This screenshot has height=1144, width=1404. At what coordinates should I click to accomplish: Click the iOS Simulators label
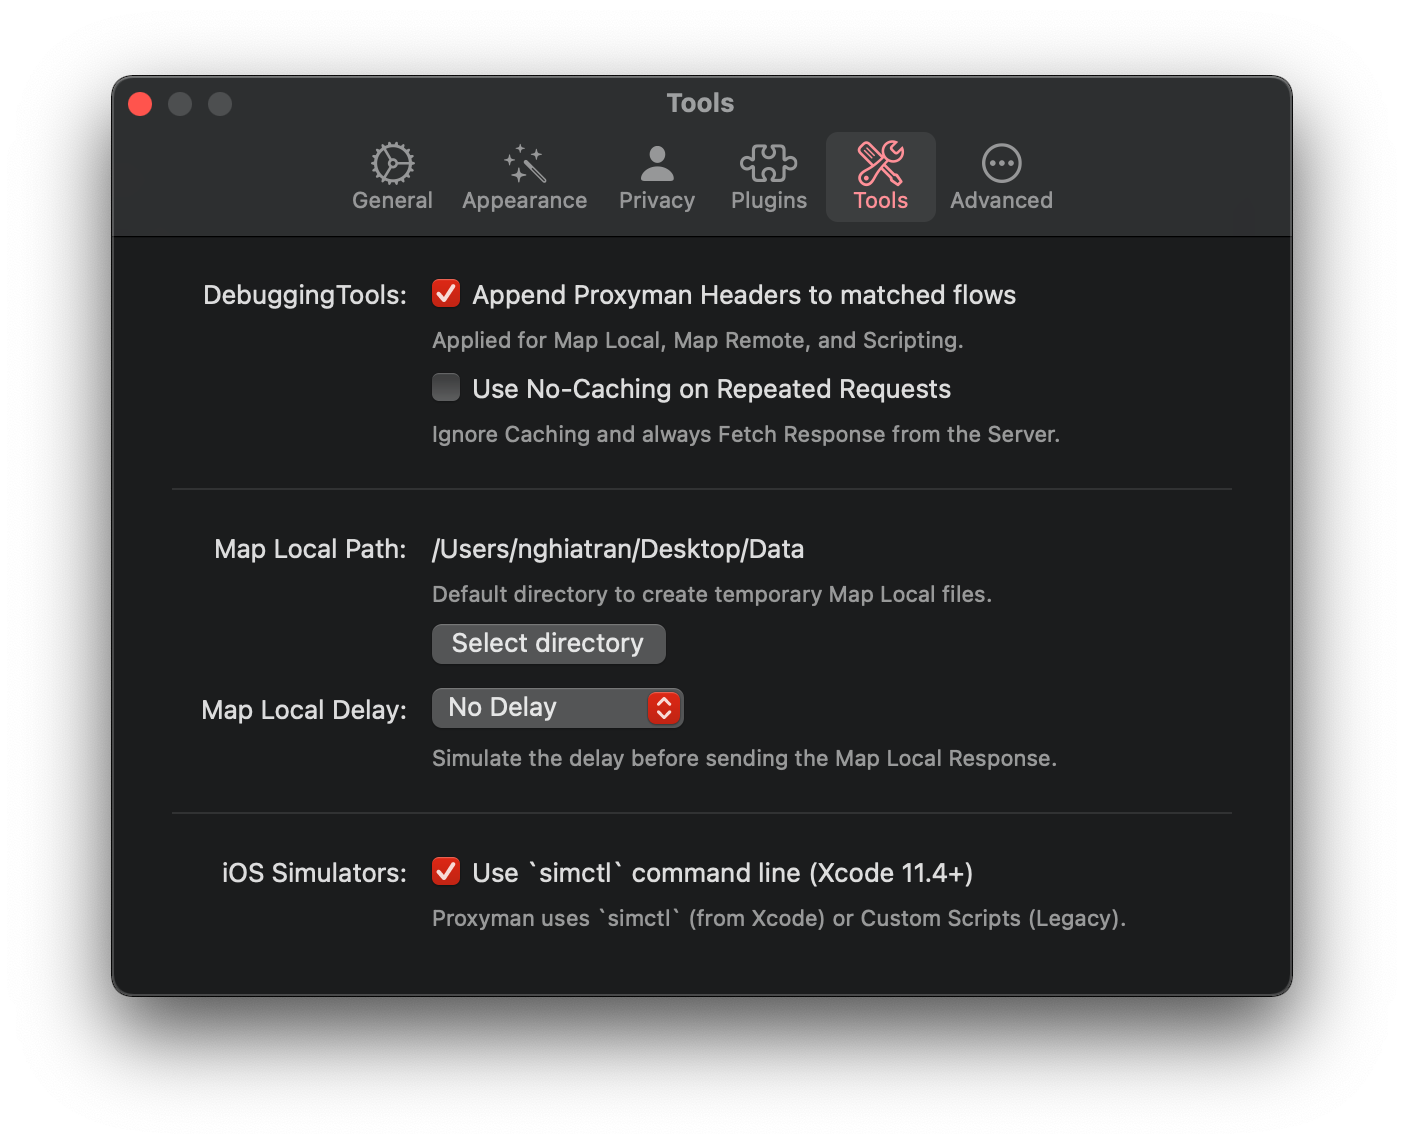[314, 873]
